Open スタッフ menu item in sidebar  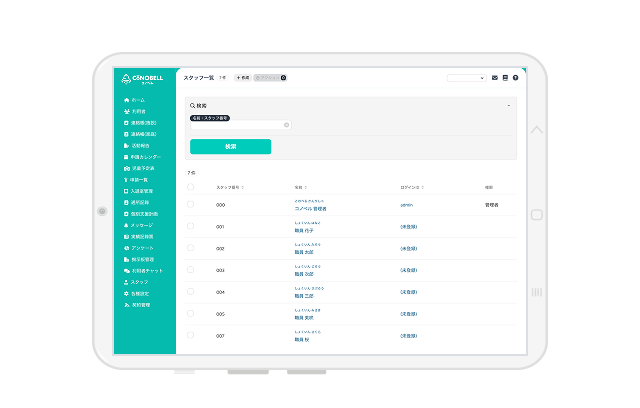pyautogui.click(x=139, y=282)
